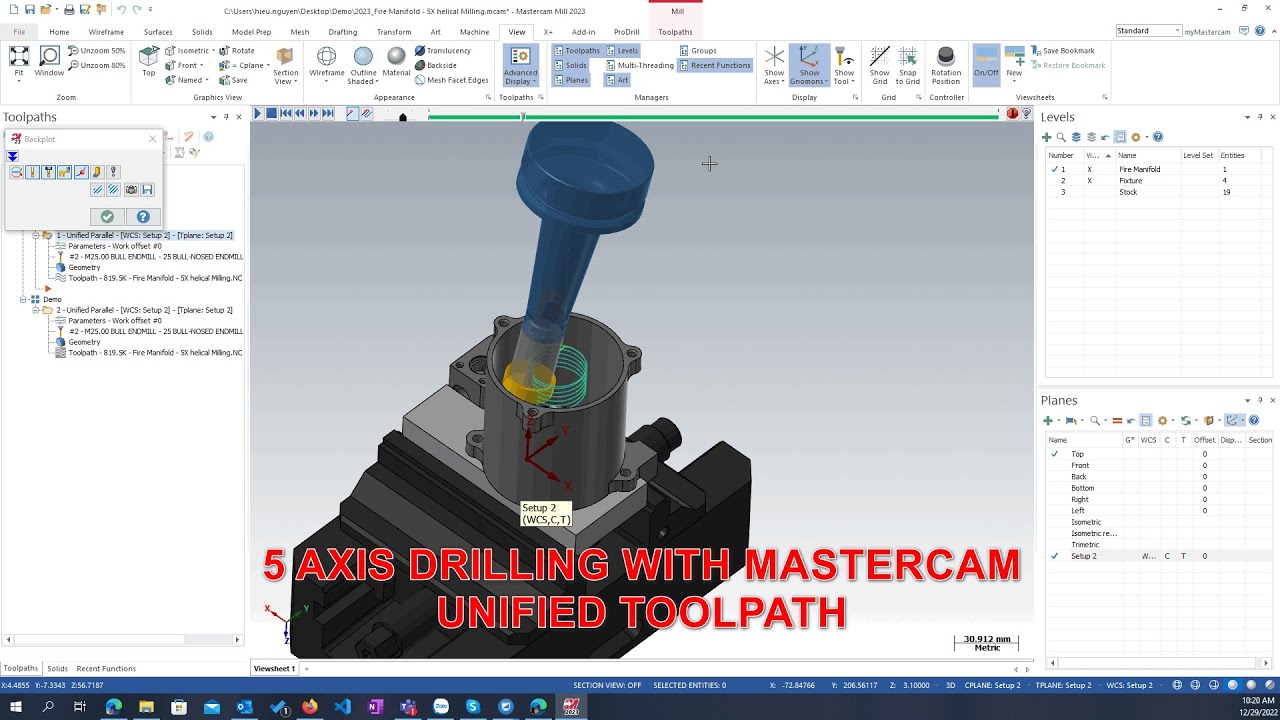This screenshot has width=1280, height=720.
Task: Confirm Backplot with green checkmark
Action: click(107, 217)
